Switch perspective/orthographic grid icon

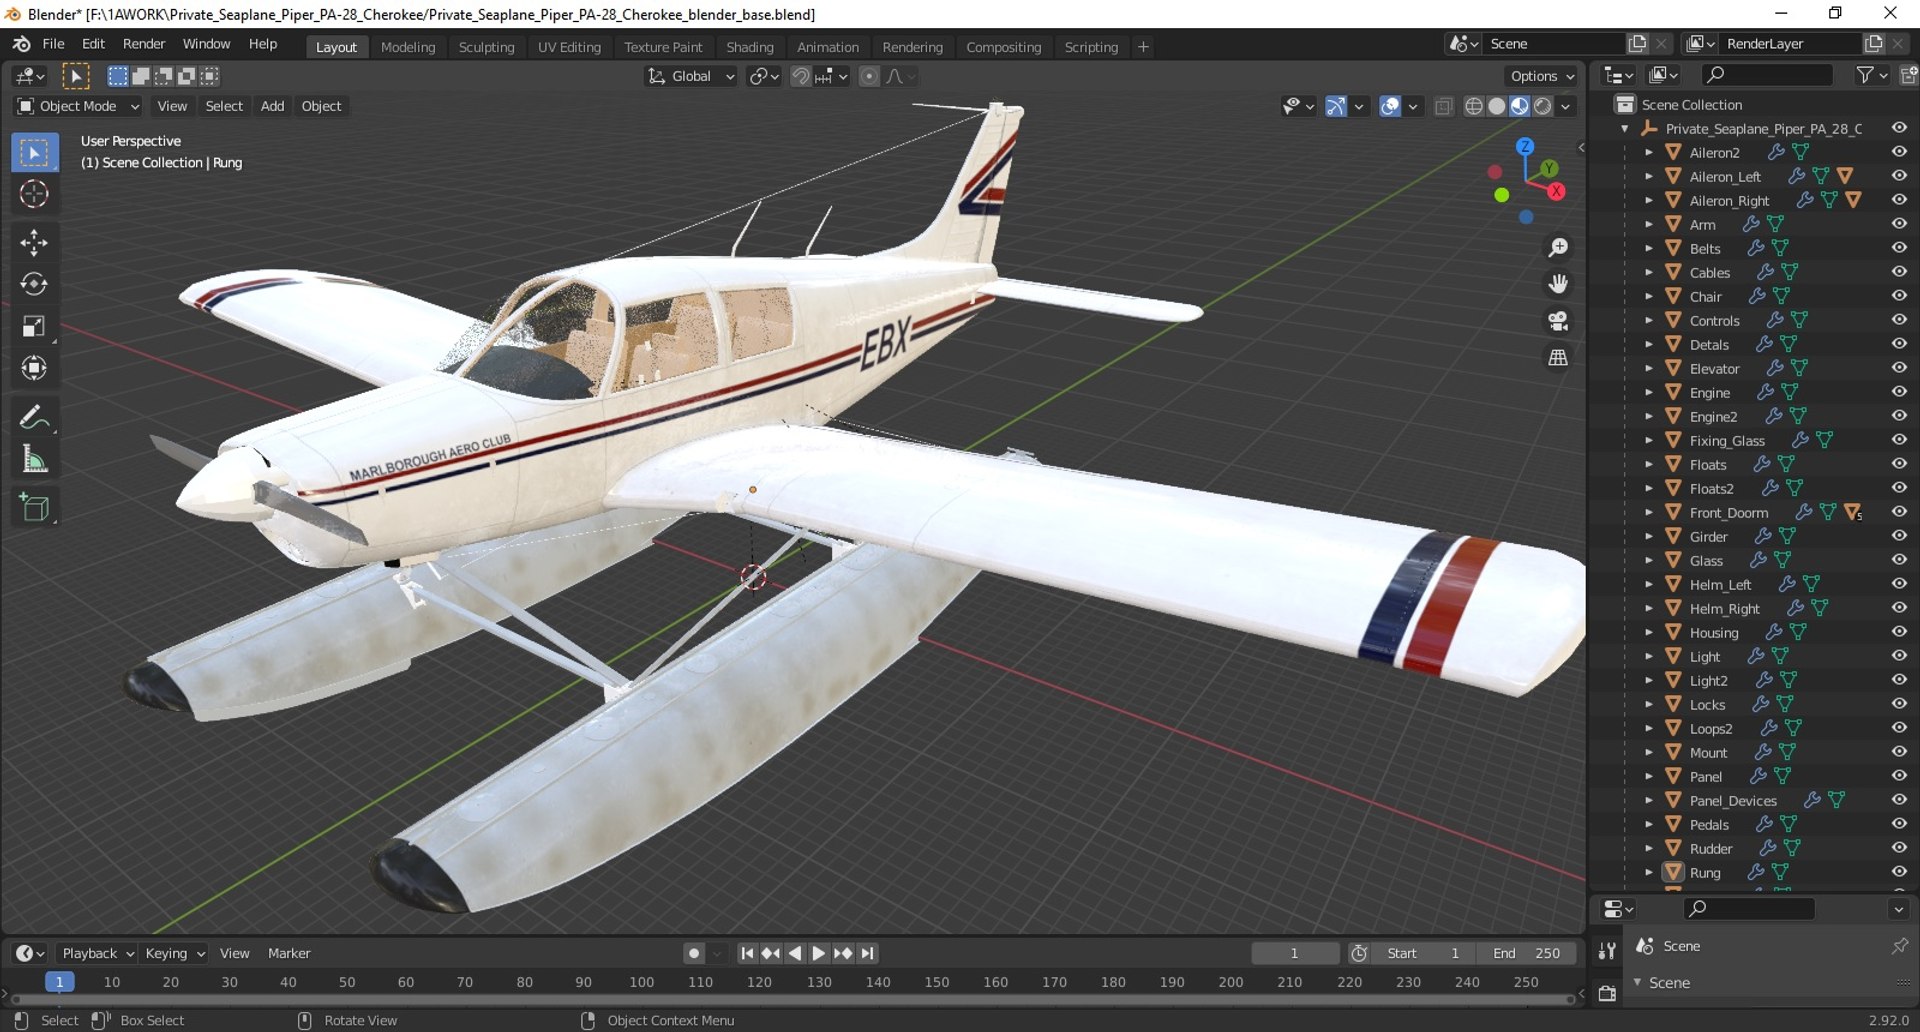click(x=1558, y=358)
